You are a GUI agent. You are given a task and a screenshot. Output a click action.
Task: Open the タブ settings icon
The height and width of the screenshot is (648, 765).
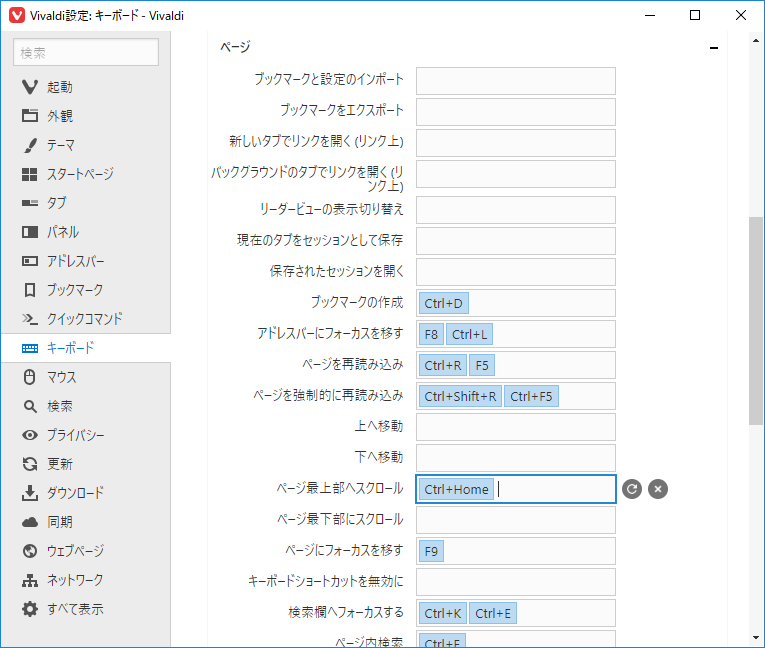tap(30, 203)
